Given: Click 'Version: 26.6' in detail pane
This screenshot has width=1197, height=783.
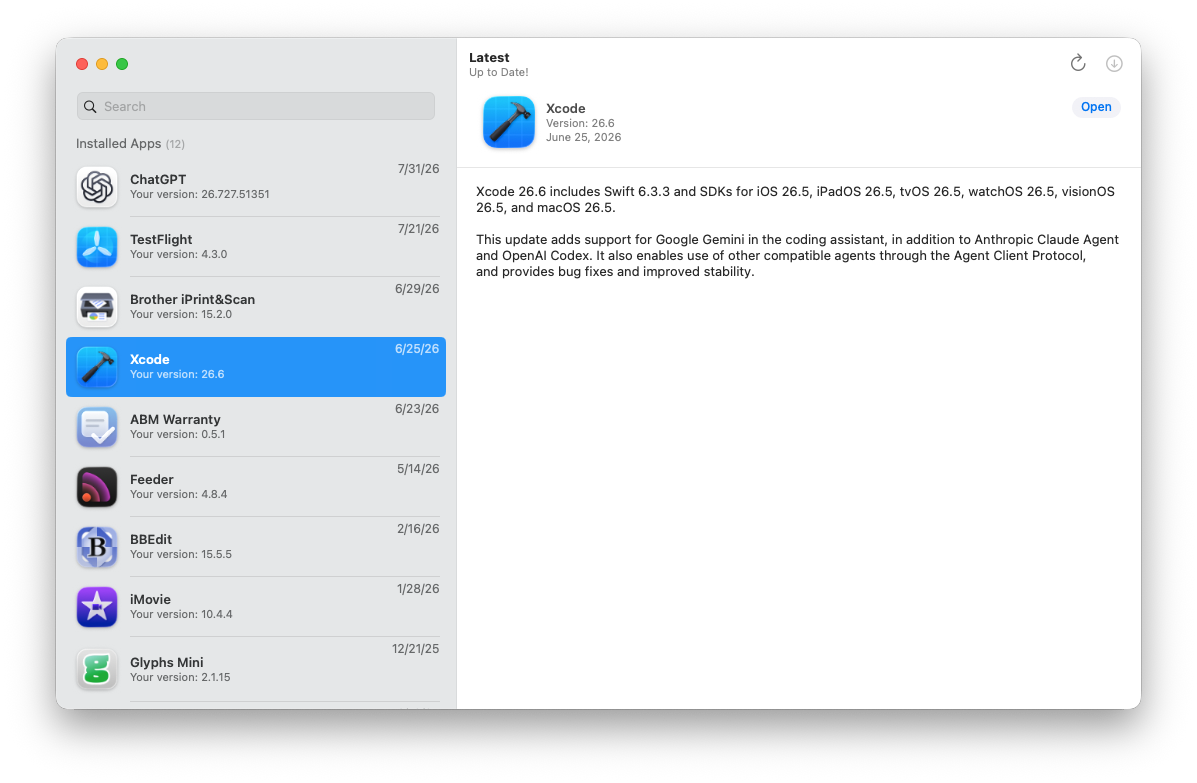Looking at the screenshot, I should click(580, 123).
